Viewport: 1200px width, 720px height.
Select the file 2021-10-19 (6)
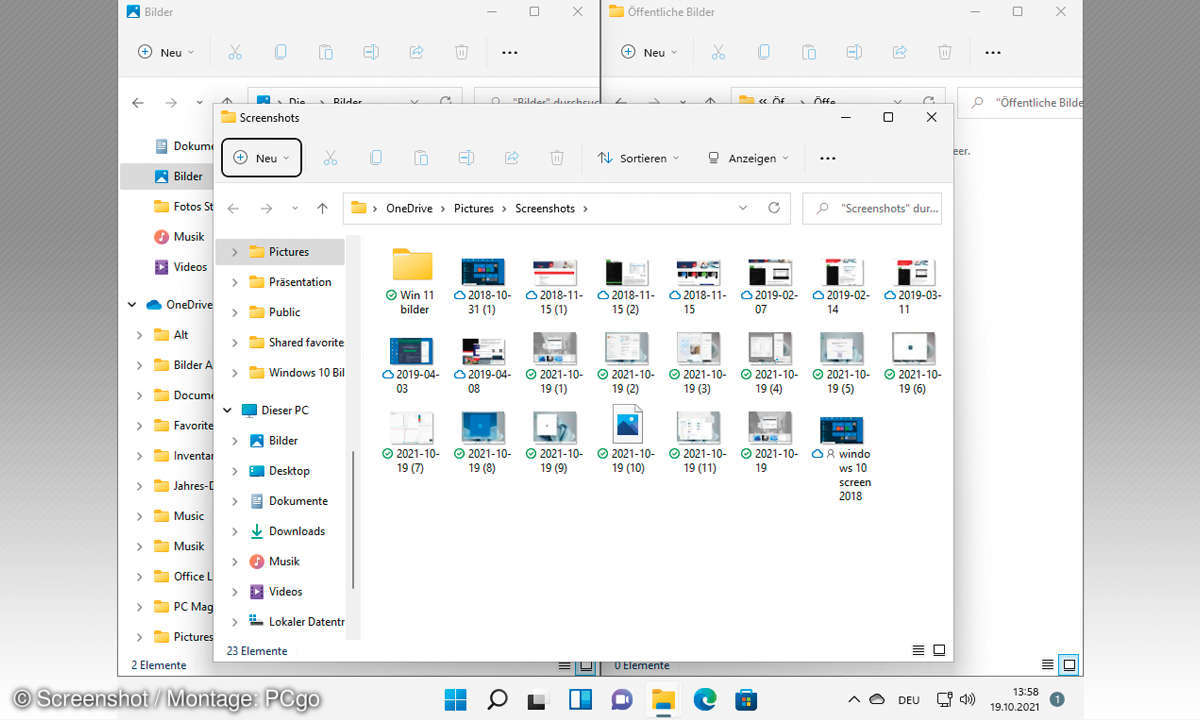click(x=914, y=365)
